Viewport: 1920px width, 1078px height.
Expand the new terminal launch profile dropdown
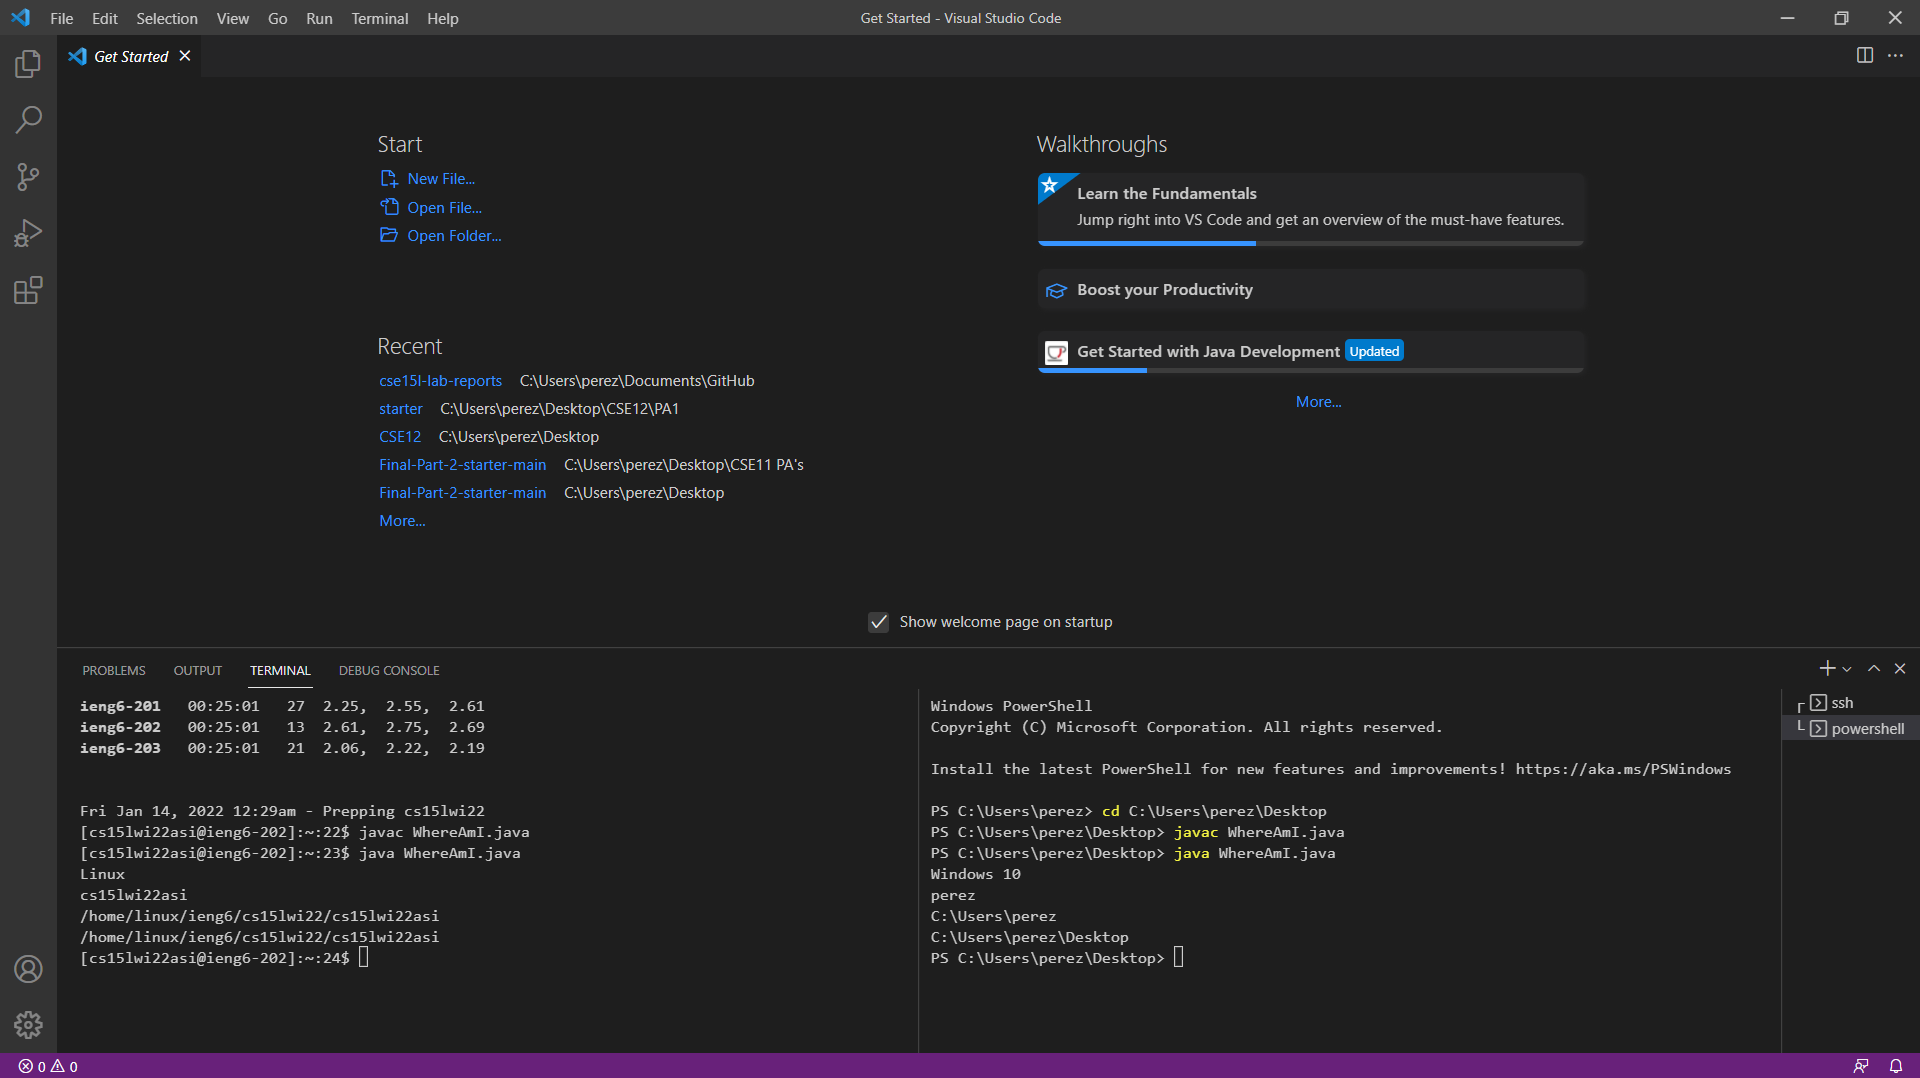coord(1847,669)
